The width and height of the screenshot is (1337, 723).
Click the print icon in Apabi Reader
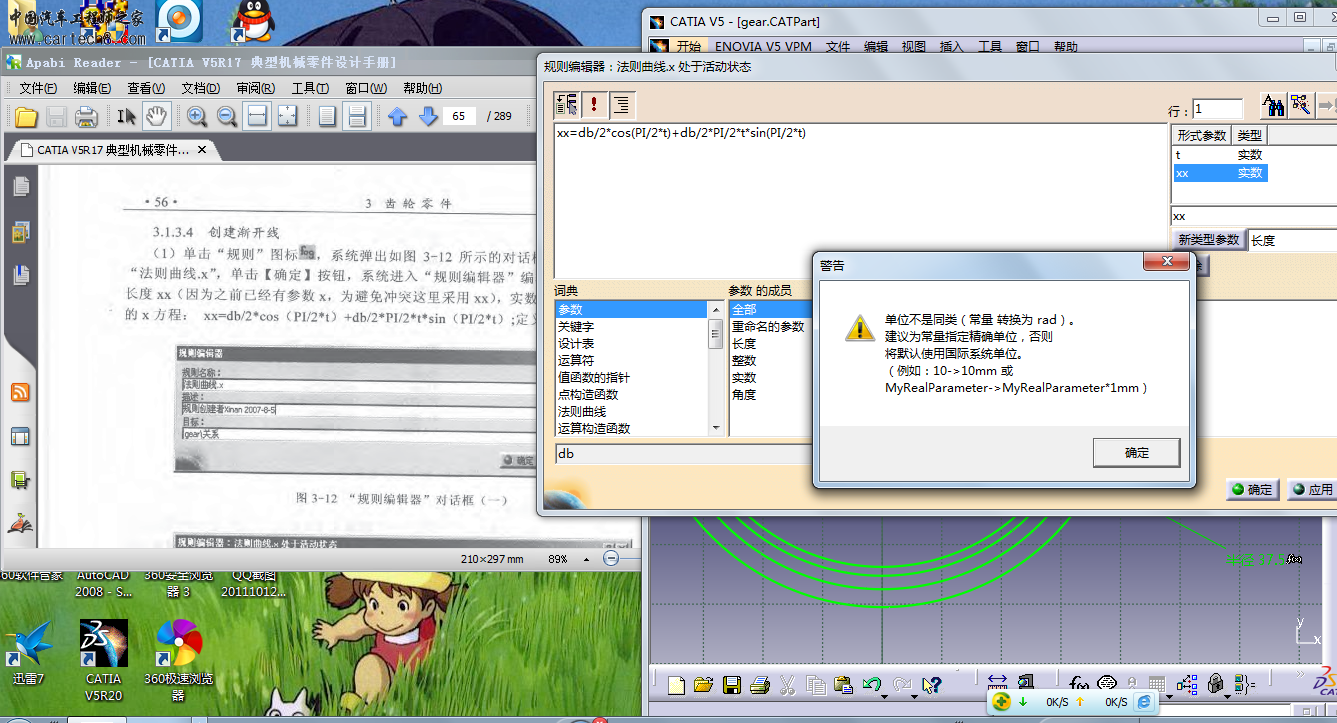(86, 116)
